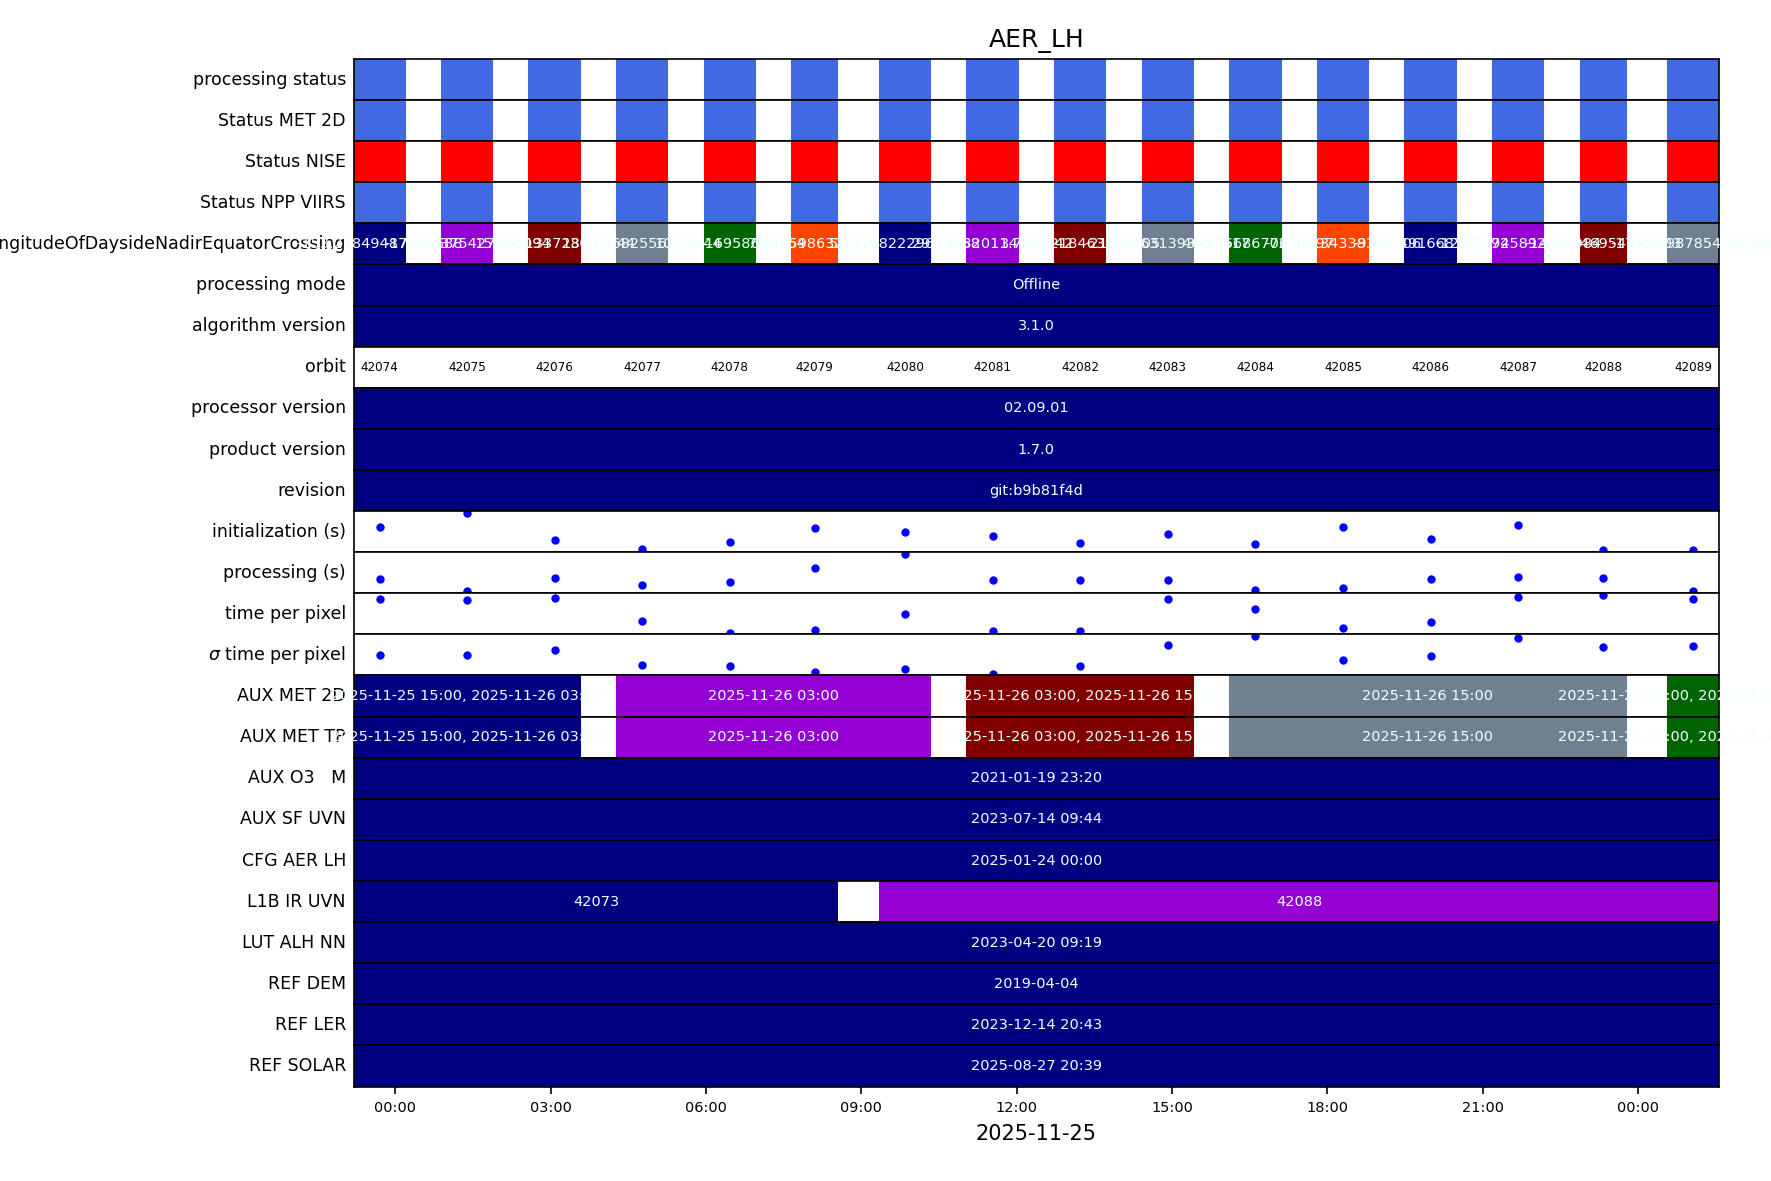Click the Offline processing mode bar text
This screenshot has width=1771, height=1181.
(1035, 285)
